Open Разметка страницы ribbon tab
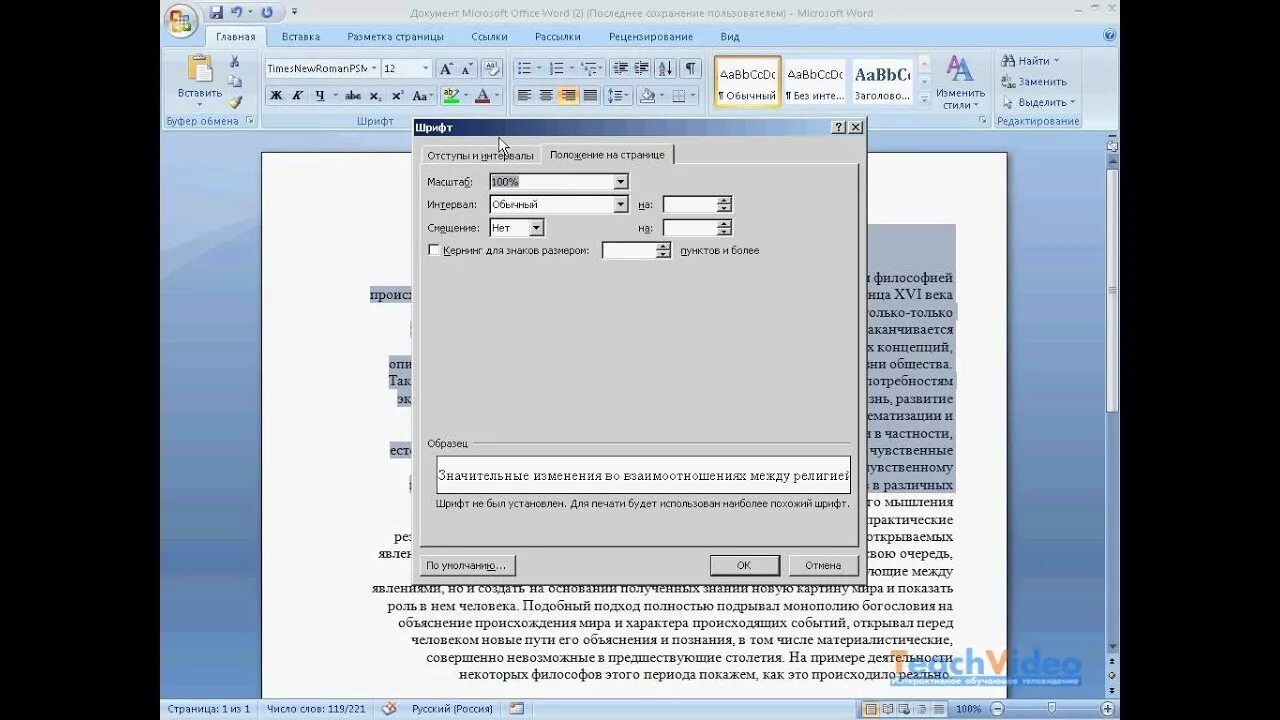Image resolution: width=1280 pixels, height=720 pixels. coord(395,36)
